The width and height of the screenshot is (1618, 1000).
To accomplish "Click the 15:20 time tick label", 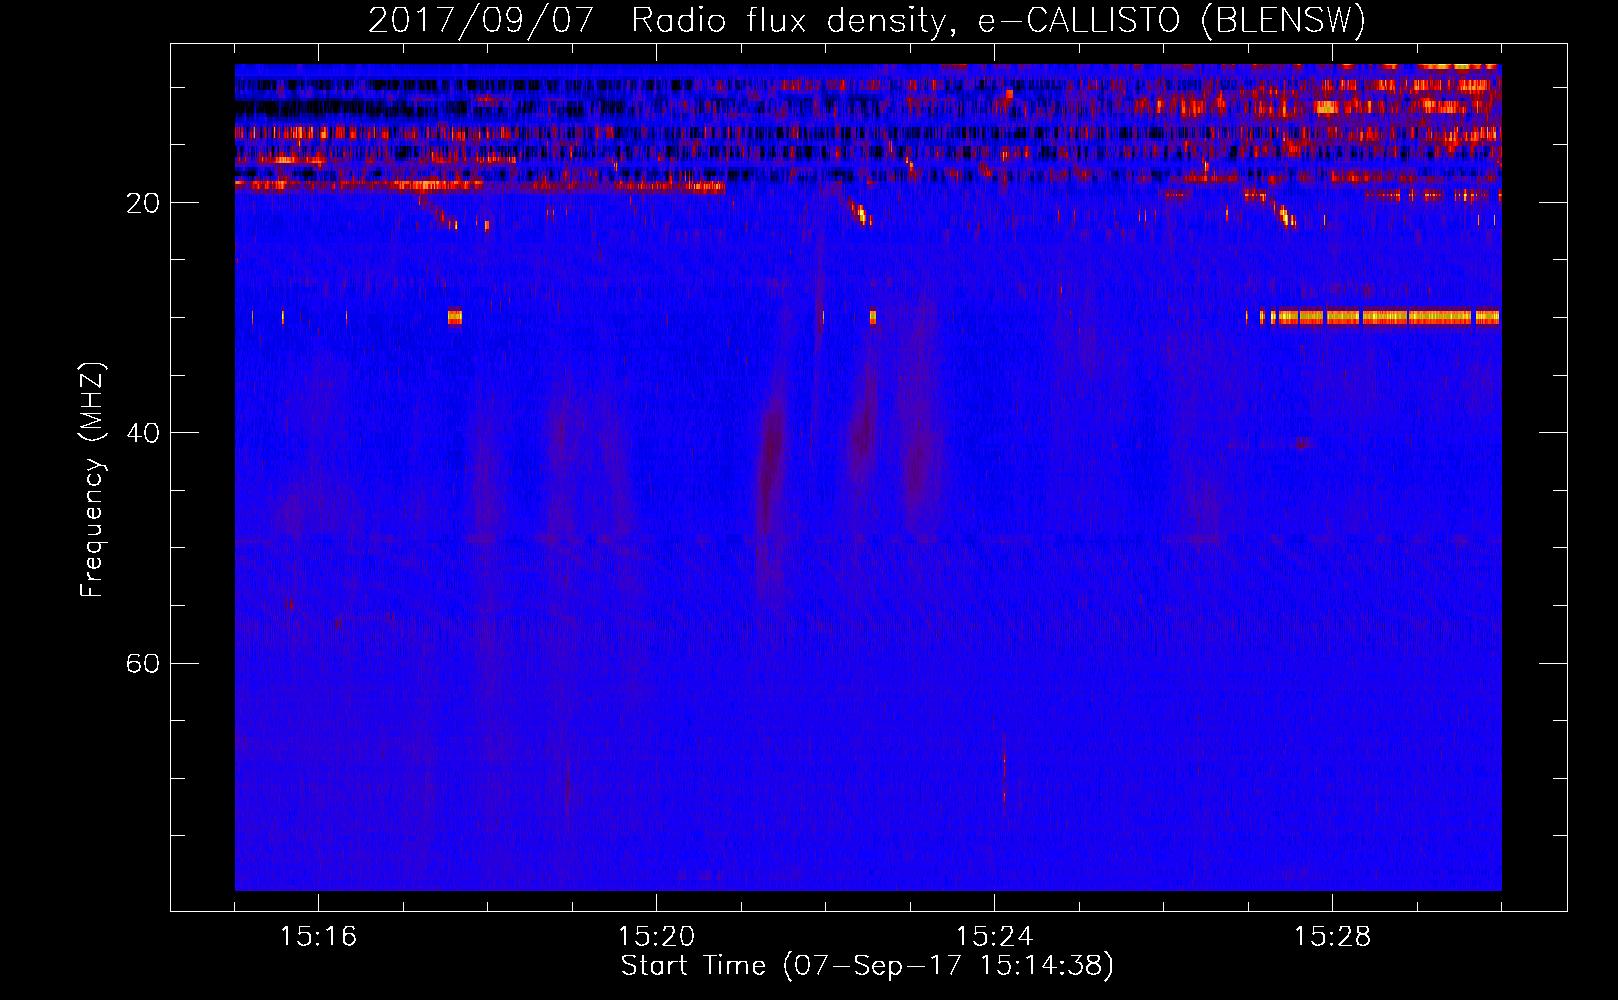I will coord(656,937).
